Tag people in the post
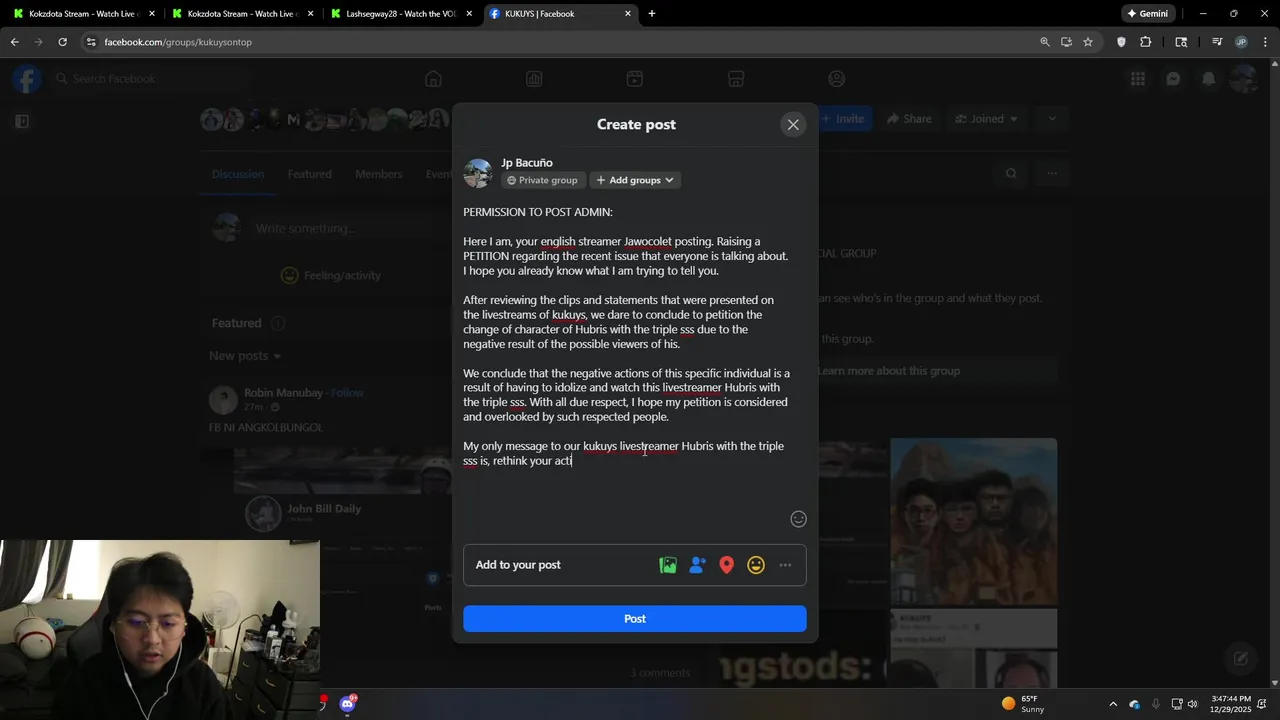Viewport: 1280px width, 720px height. click(x=697, y=565)
